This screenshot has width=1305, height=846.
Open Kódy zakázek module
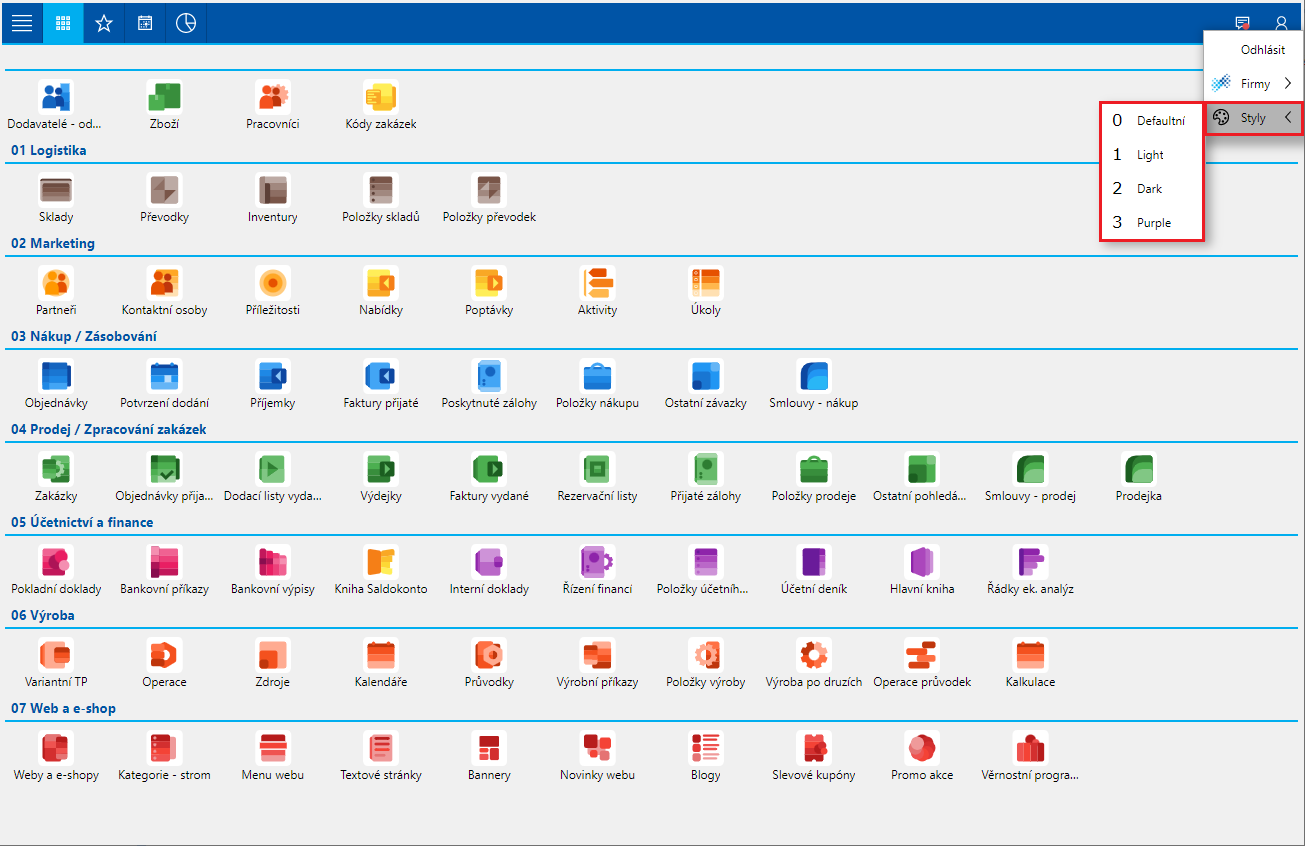[x=381, y=105]
